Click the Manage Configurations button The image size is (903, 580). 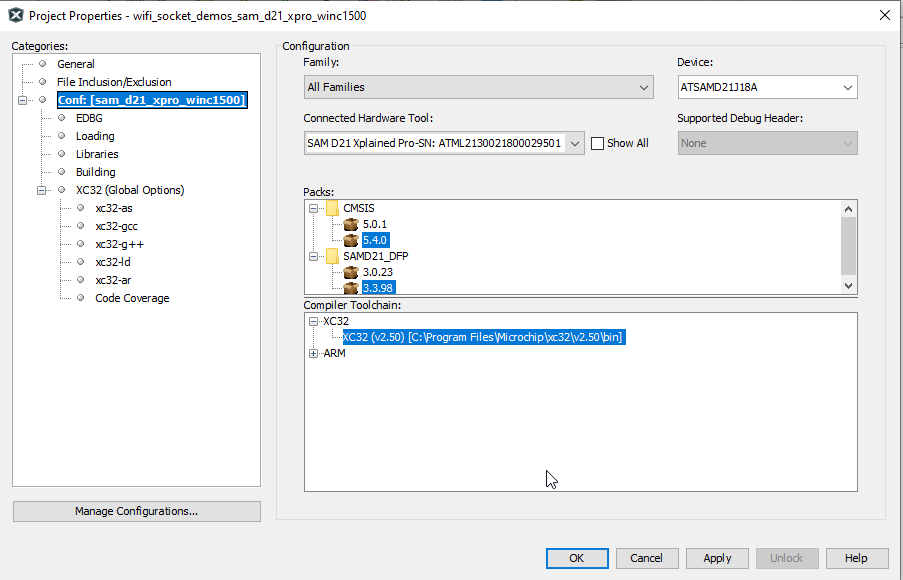coord(136,511)
